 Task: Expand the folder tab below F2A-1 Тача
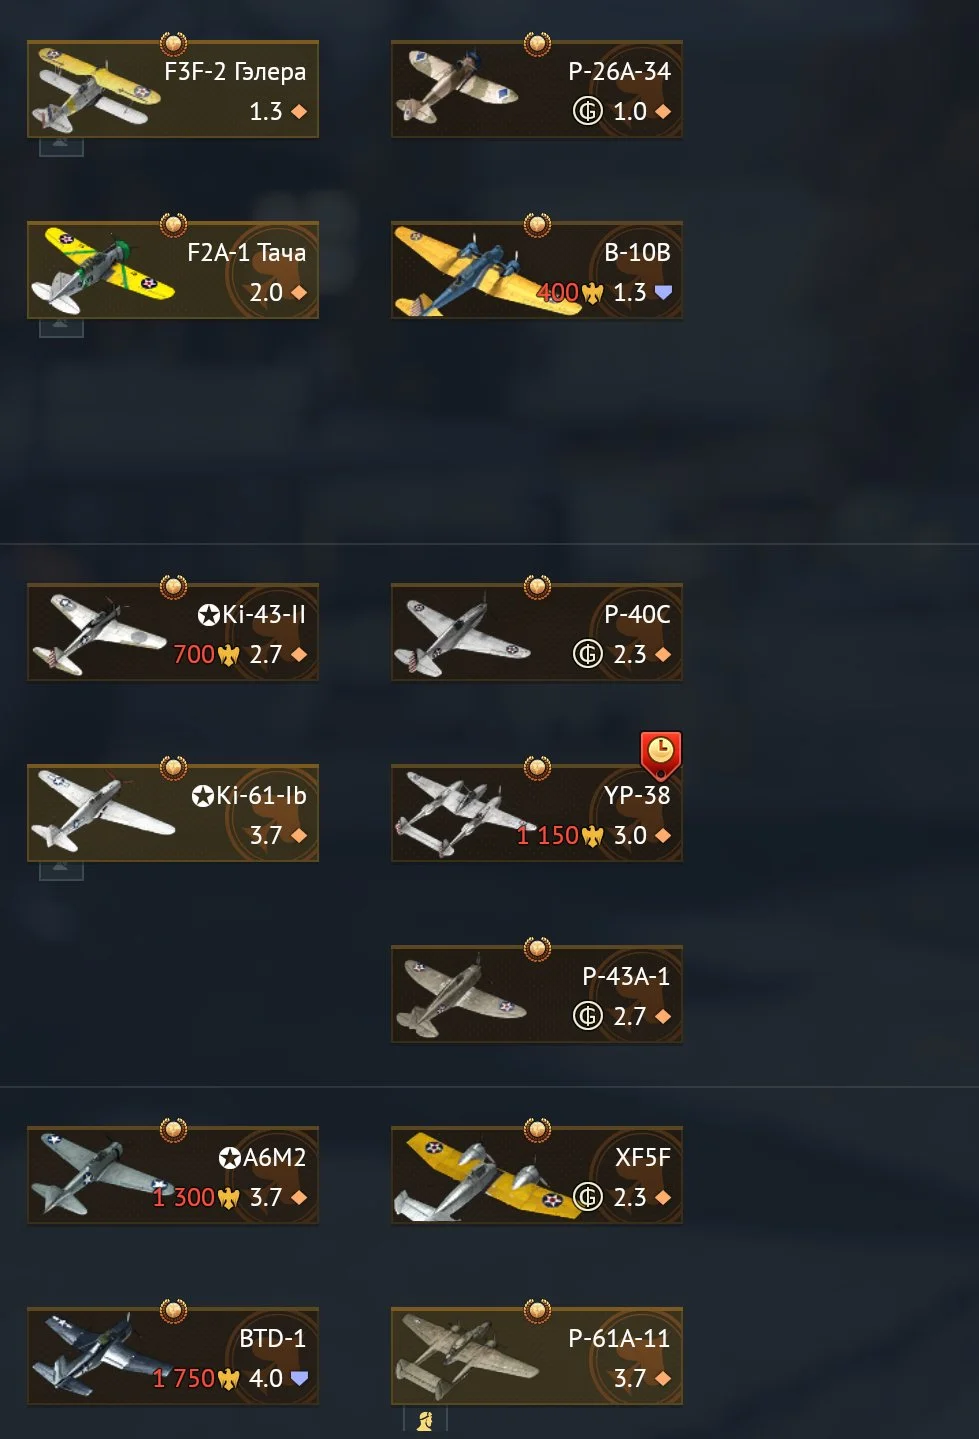61,328
